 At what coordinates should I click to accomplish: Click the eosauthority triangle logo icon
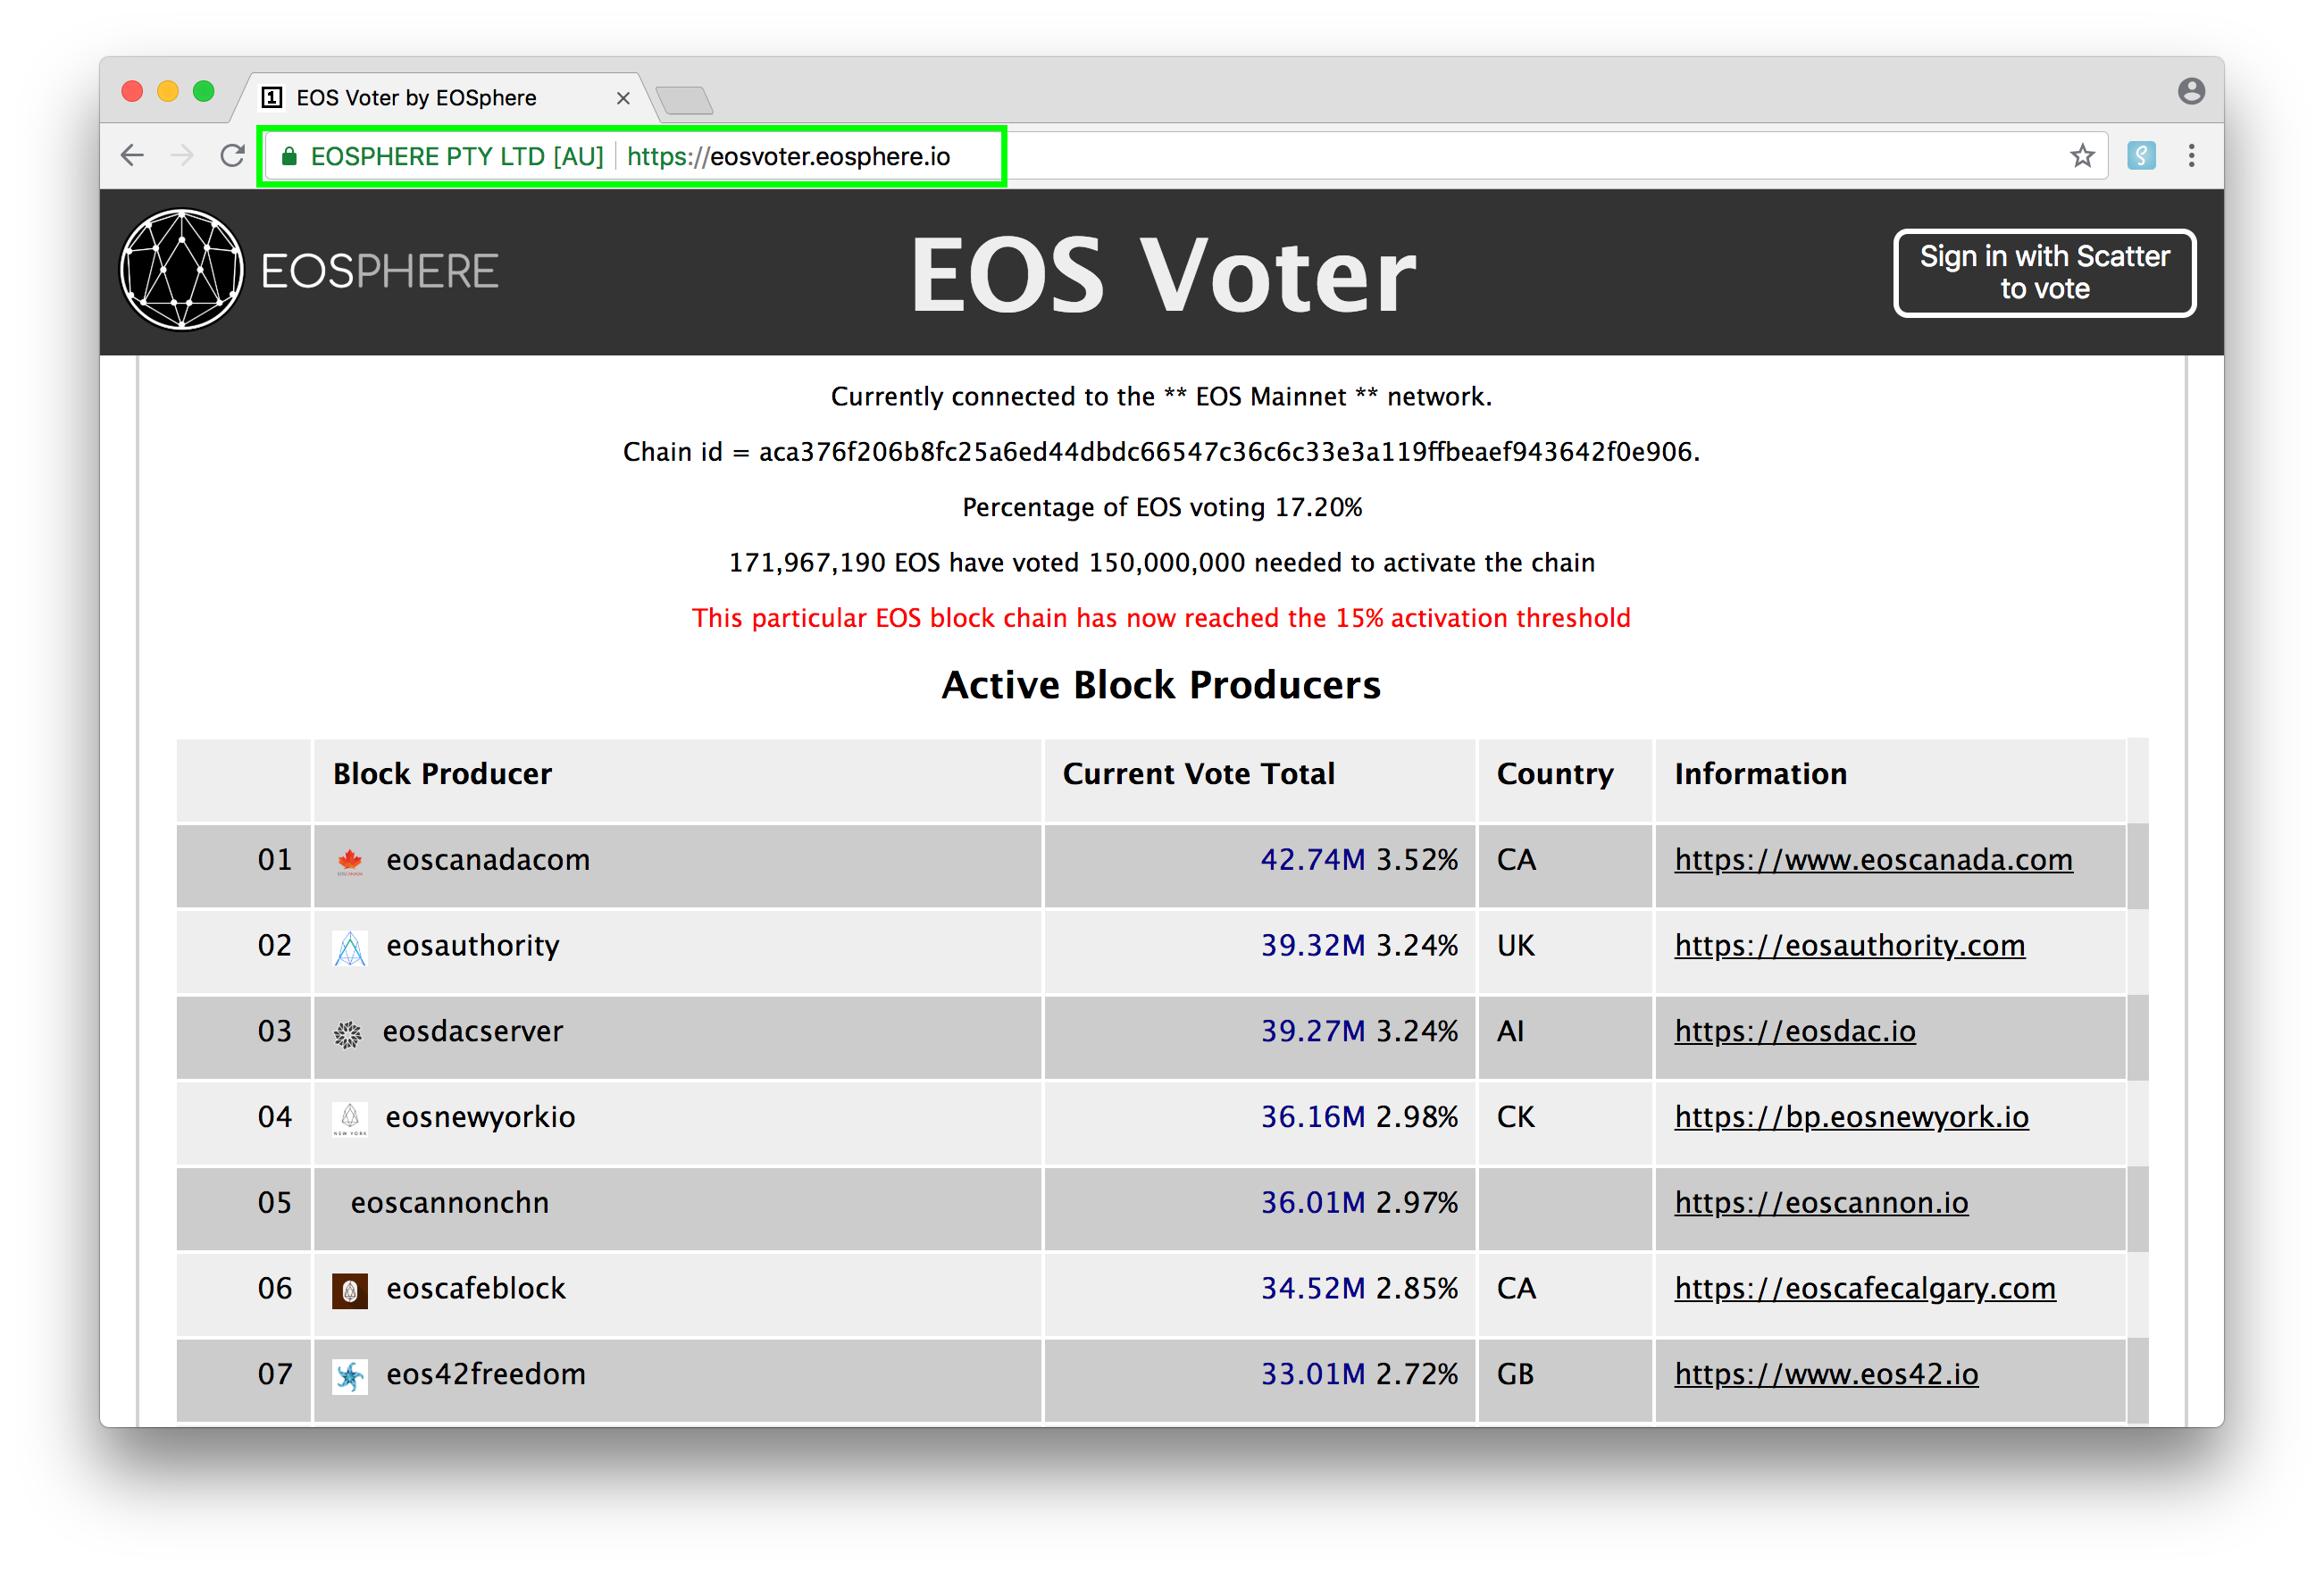pos(349,947)
